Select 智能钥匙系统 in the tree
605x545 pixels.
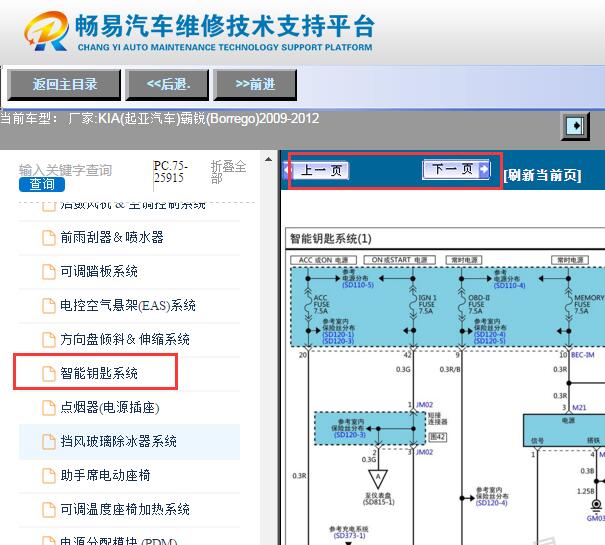click(99, 373)
